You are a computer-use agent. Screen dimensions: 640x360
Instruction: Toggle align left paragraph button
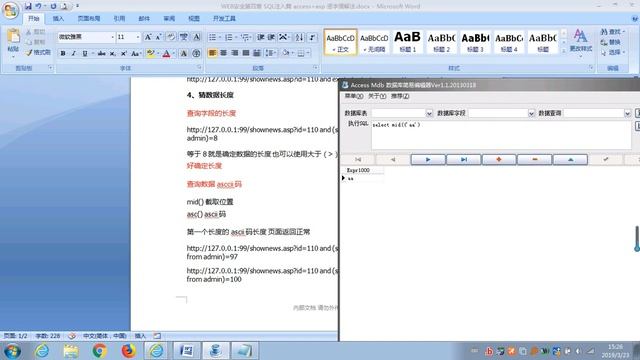coord(212,53)
